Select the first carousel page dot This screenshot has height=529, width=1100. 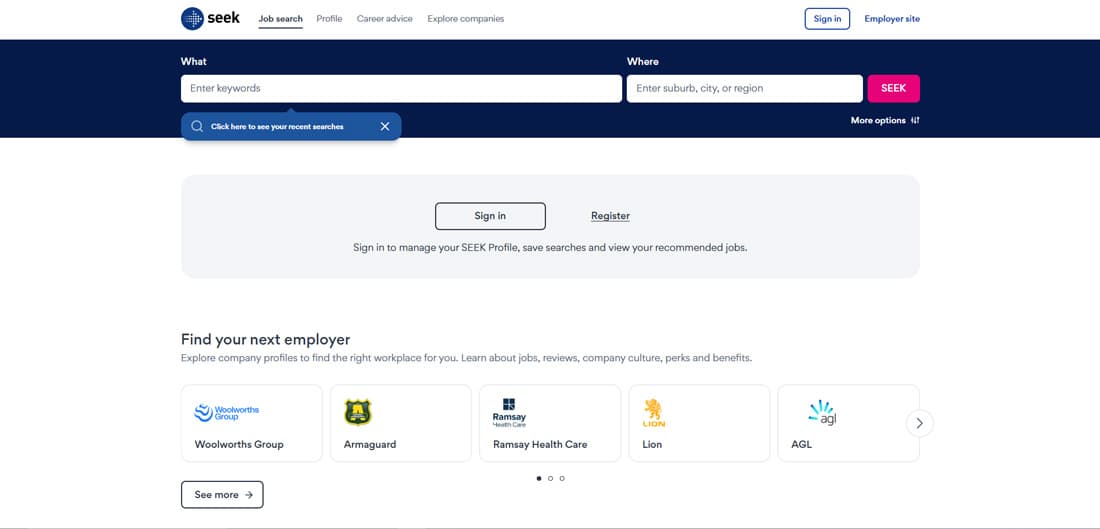[x=539, y=478]
